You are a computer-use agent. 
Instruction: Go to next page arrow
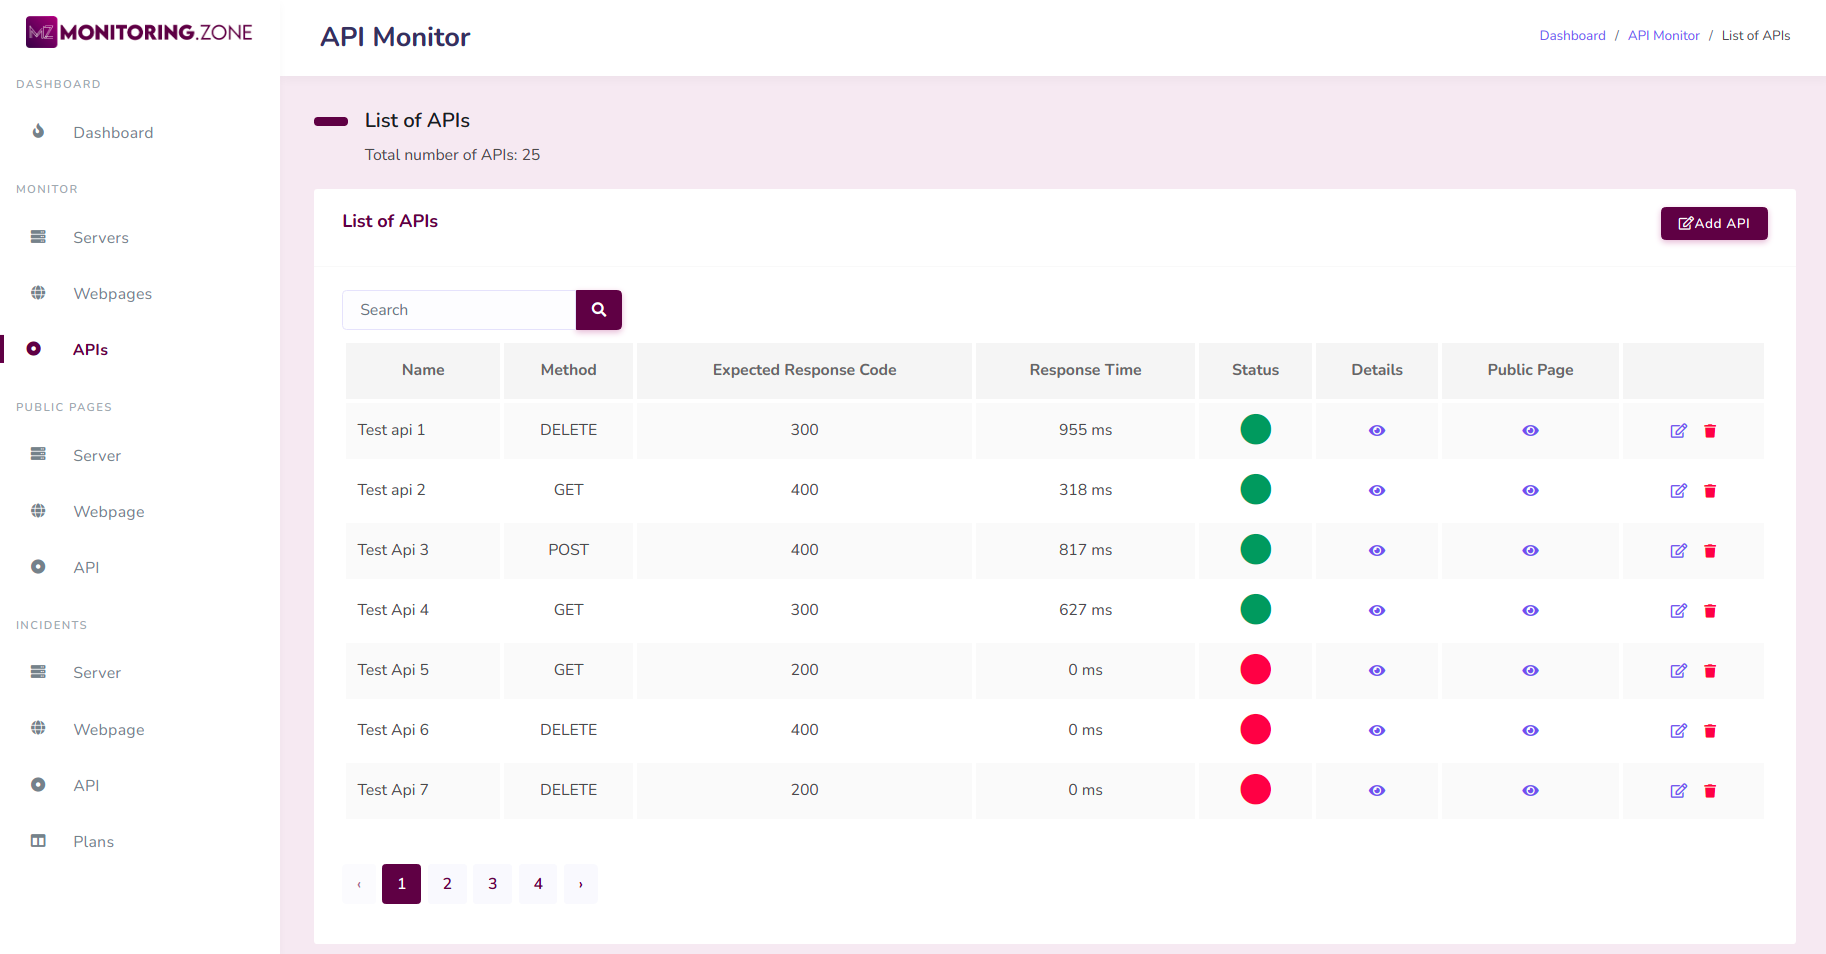pyautogui.click(x=580, y=884)
